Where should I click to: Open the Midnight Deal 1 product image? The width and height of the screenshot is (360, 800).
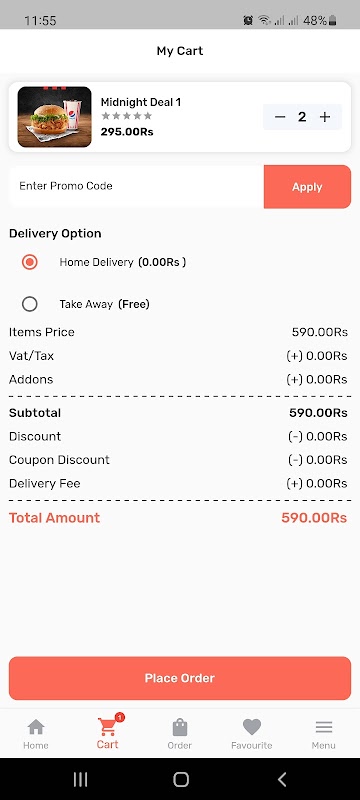[55, 117]
